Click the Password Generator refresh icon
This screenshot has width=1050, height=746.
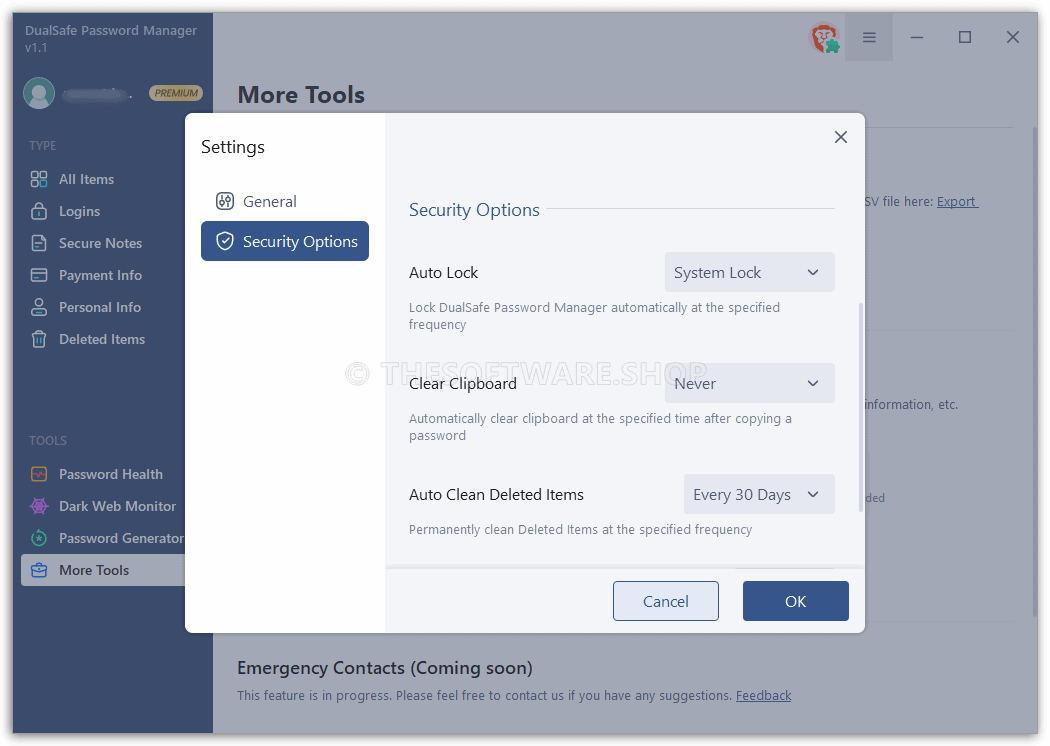click(39, 538)
